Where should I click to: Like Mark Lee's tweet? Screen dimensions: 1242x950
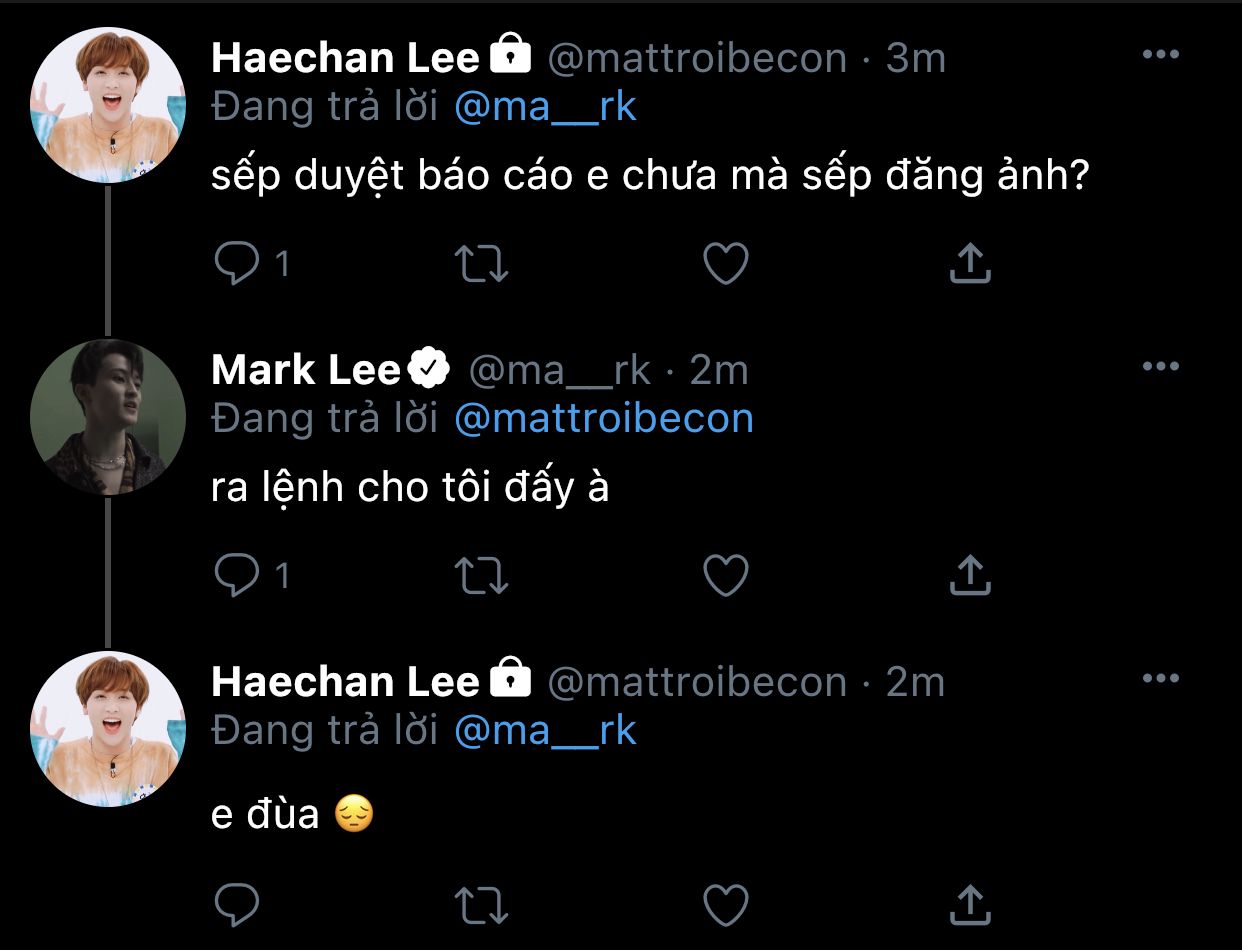[726, 575]
